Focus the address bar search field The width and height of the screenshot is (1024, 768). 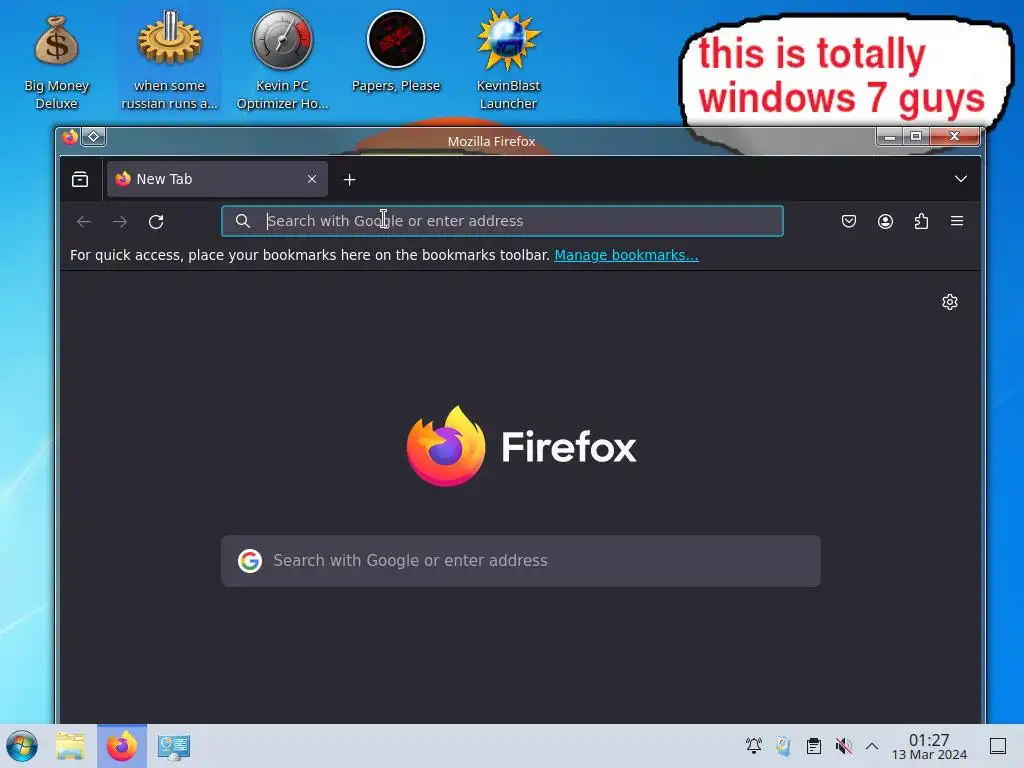click(x=502, y=221)
